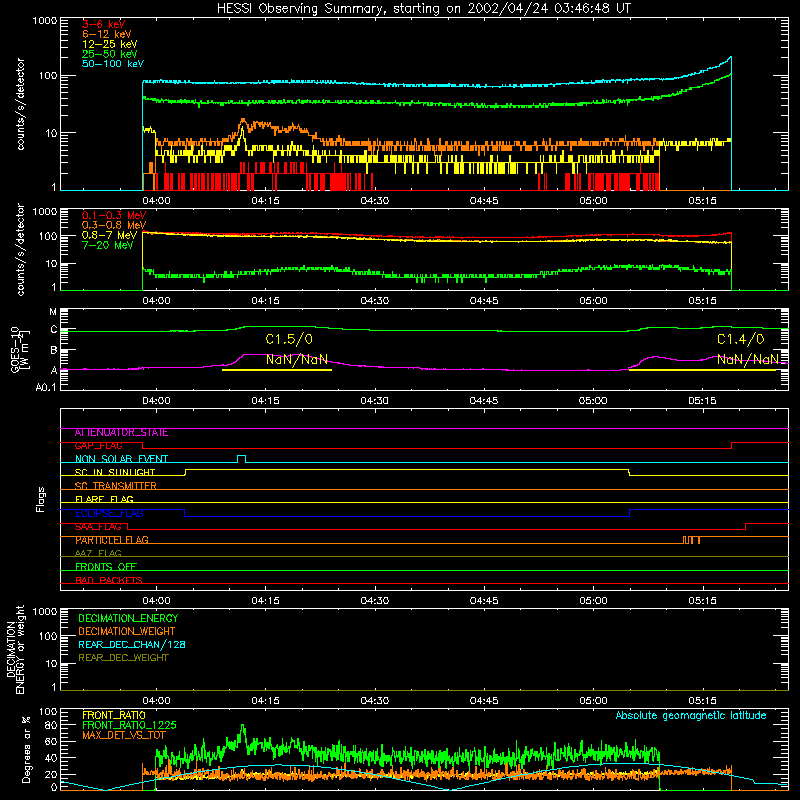This screenshot has height=800, width=800.
Task: Click the 04:15 tick under the keV panel
Action: 265,201
